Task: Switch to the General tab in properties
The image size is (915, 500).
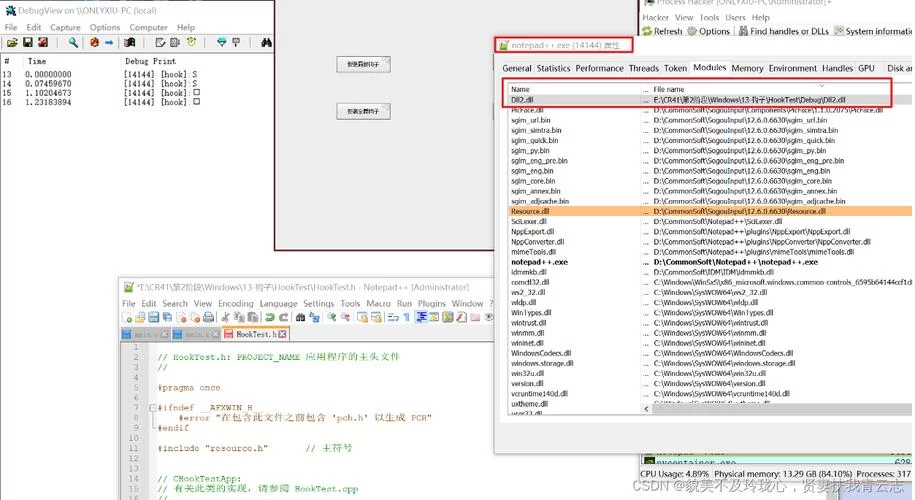Action: click(516, 68)
